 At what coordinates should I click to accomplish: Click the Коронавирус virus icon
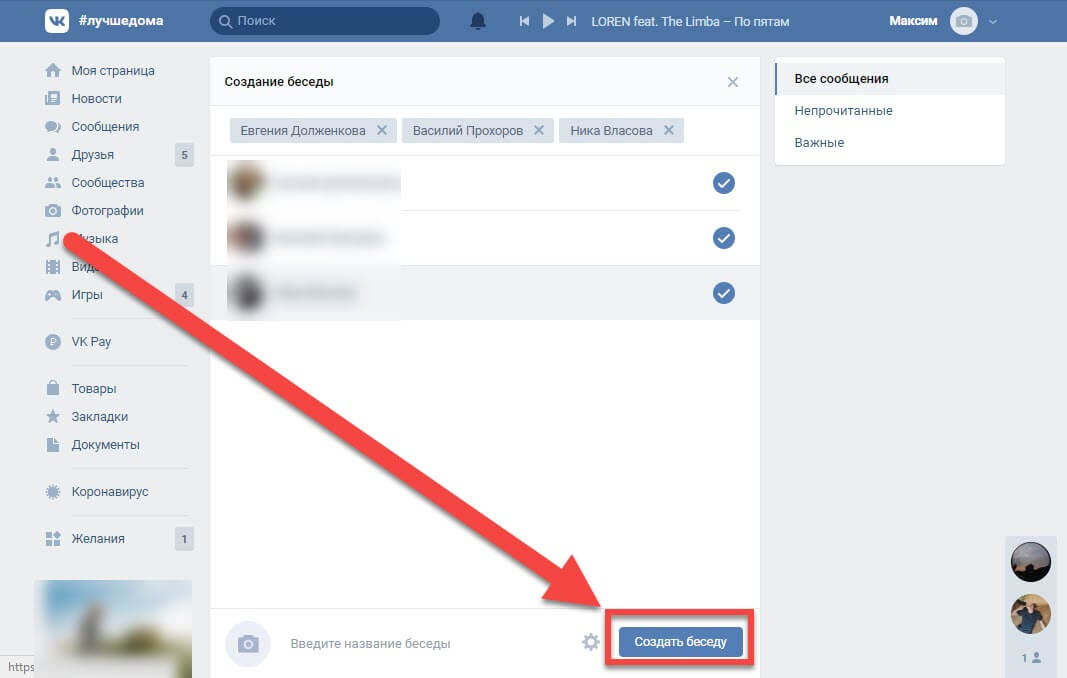pyautogui.click(x=52, y=491)
